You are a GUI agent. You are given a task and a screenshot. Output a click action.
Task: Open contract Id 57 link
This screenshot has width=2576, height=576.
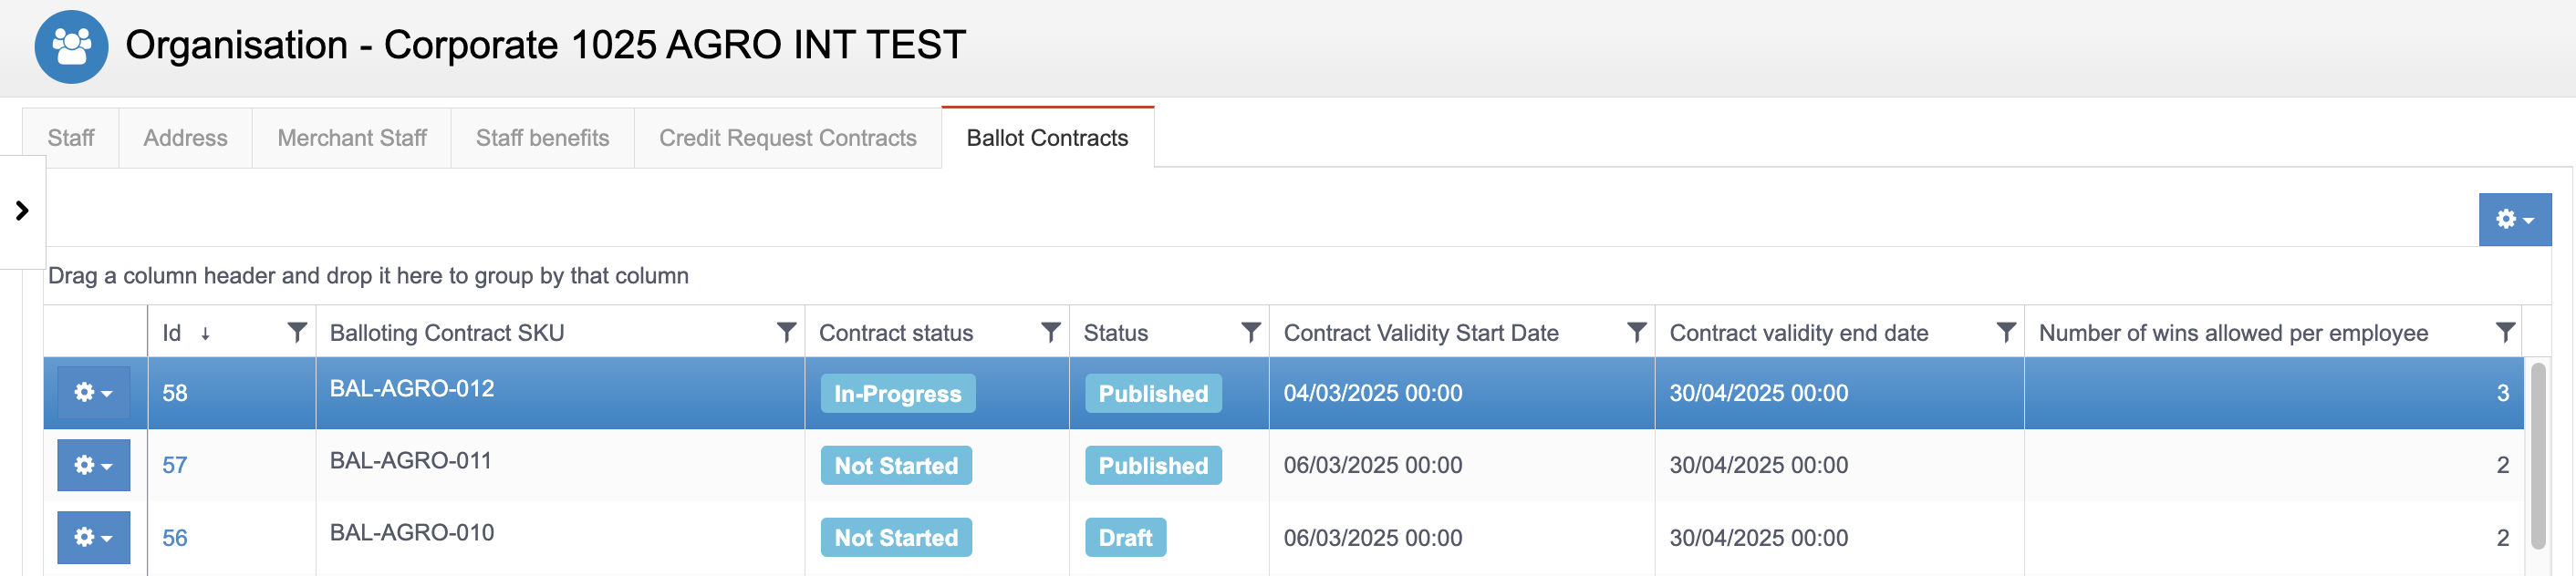[174, 465]
